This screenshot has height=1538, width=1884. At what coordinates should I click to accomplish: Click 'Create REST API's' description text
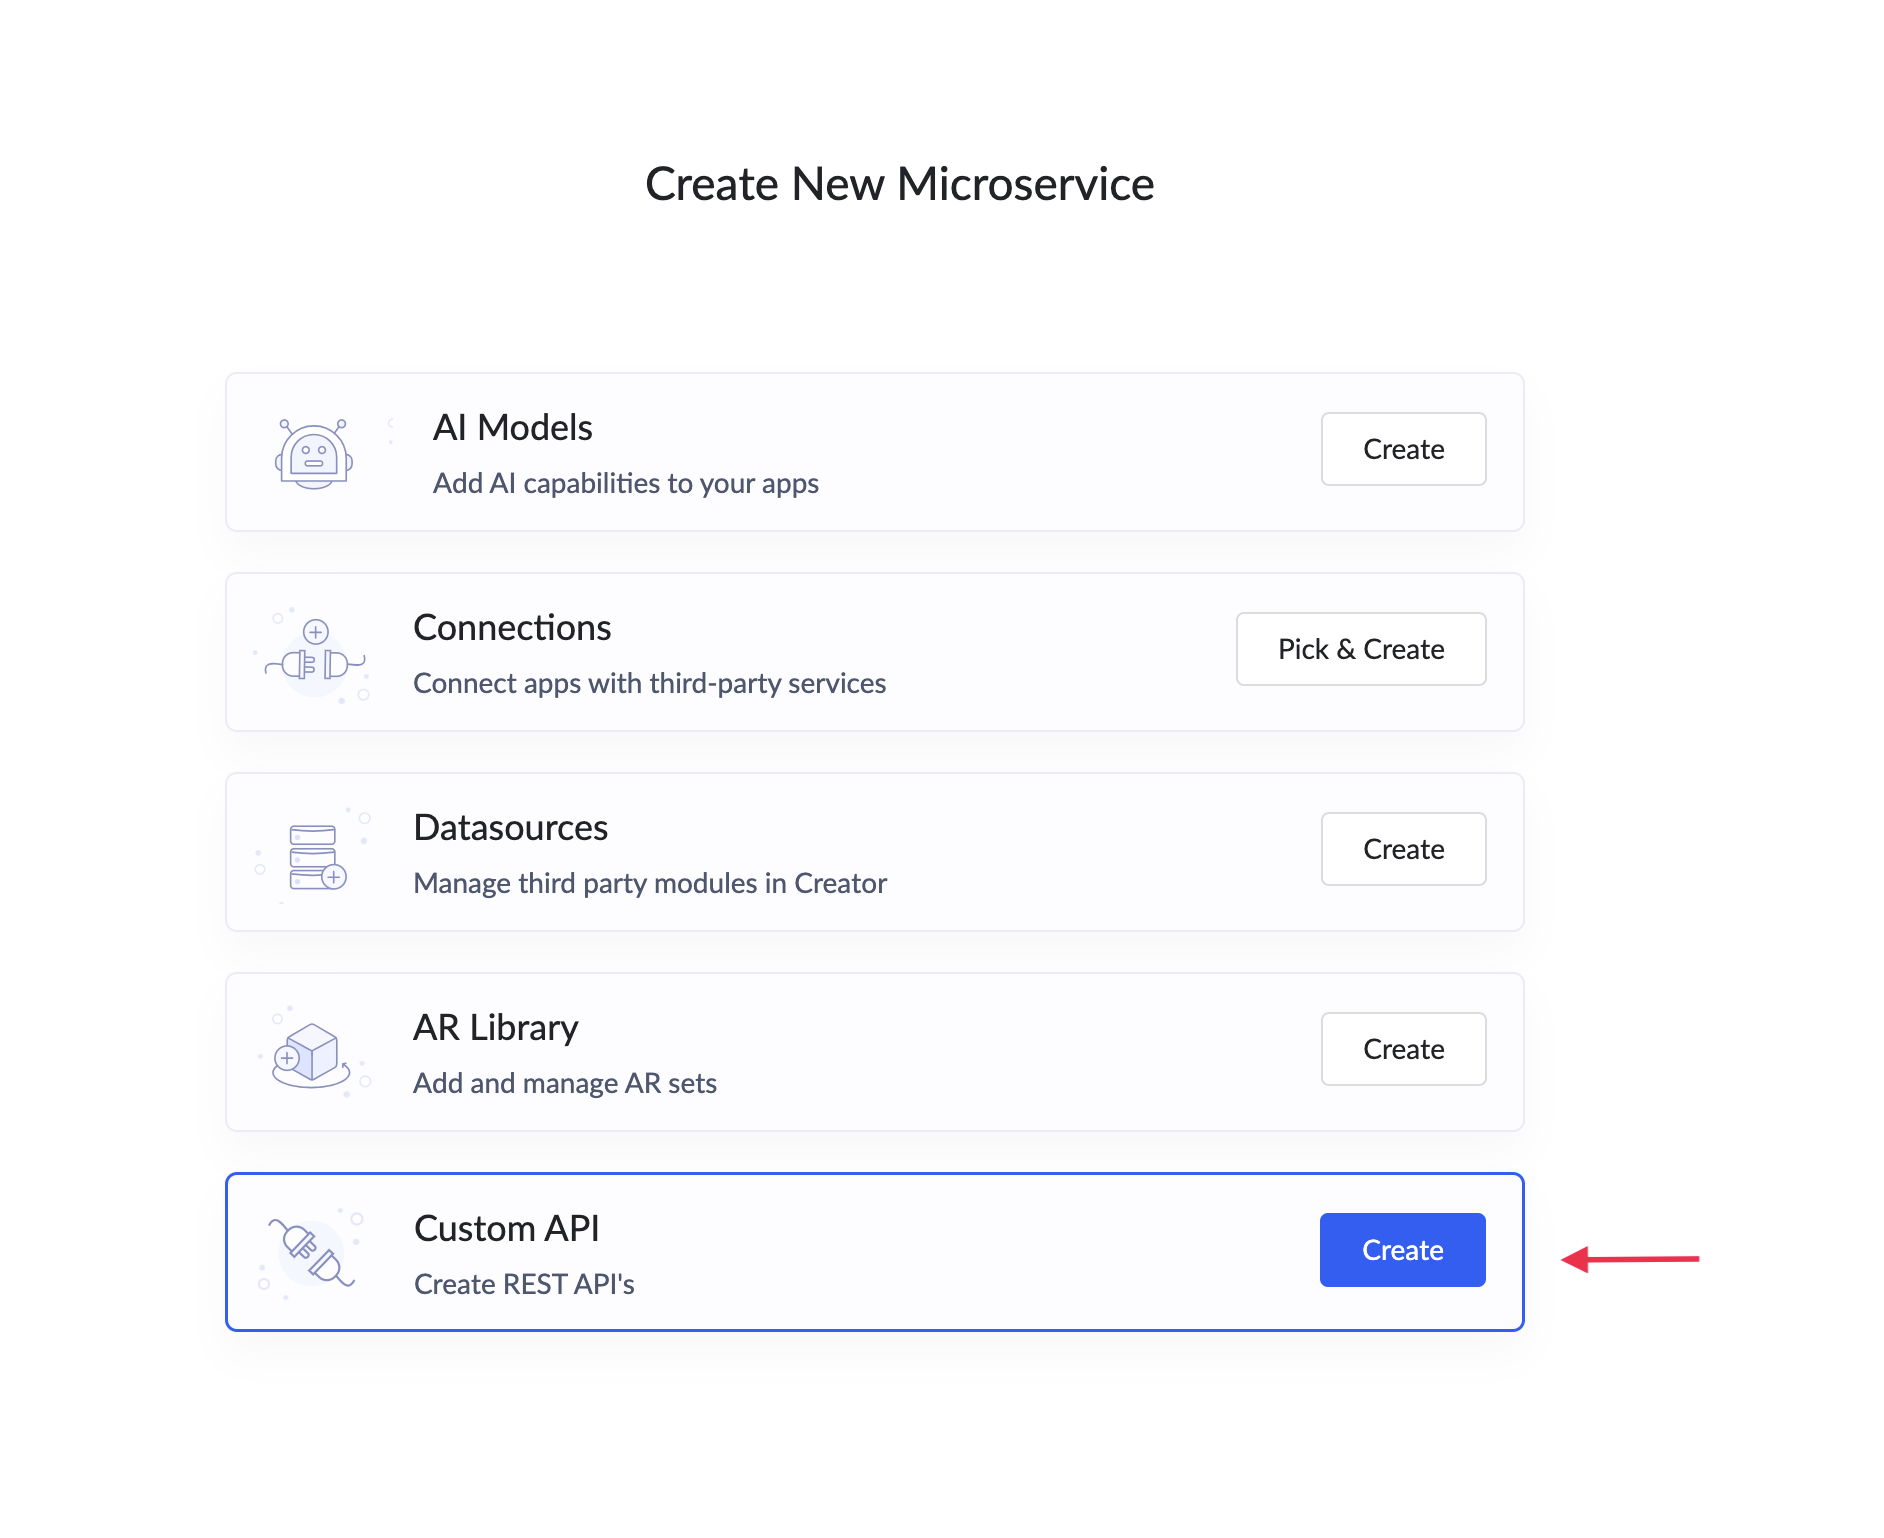coord(524,1285)
